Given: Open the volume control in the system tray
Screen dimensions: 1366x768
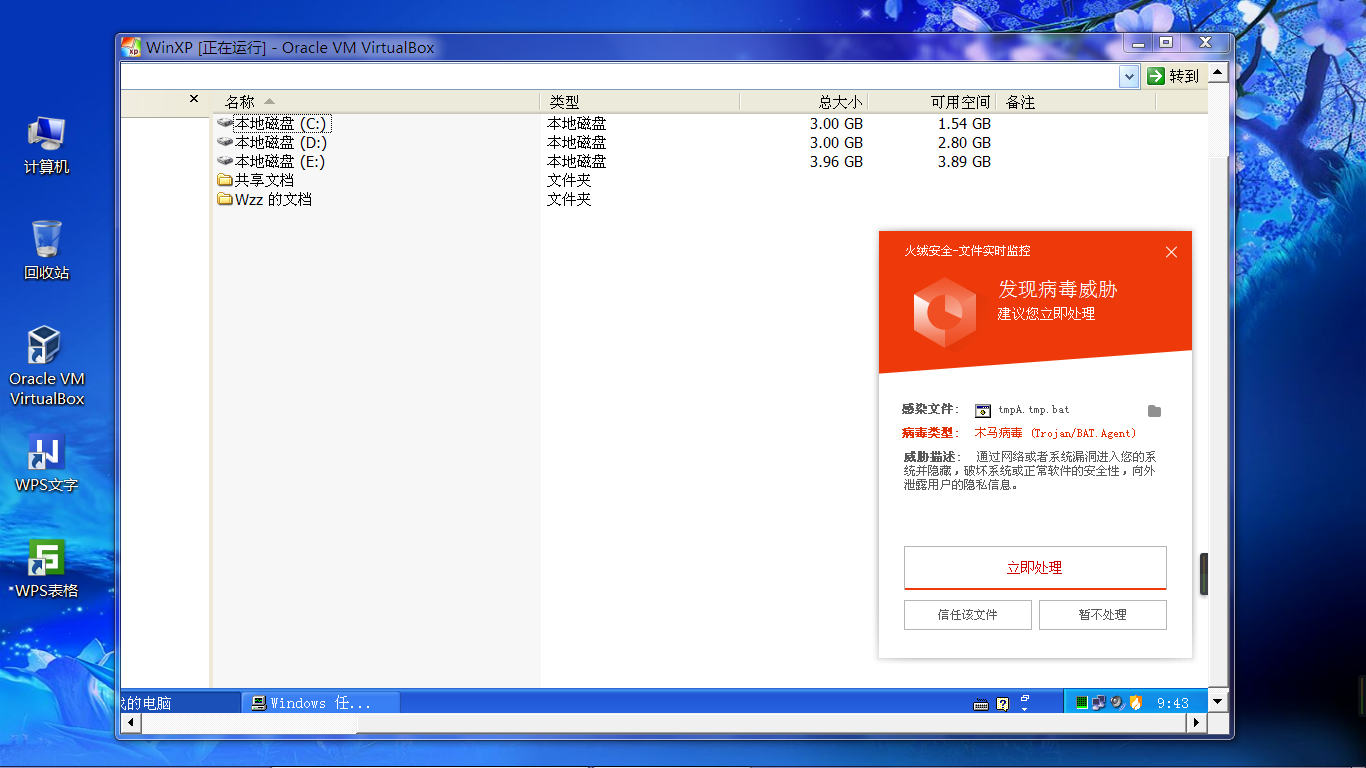Looking at the screenshot, I should click(1116, 702).
